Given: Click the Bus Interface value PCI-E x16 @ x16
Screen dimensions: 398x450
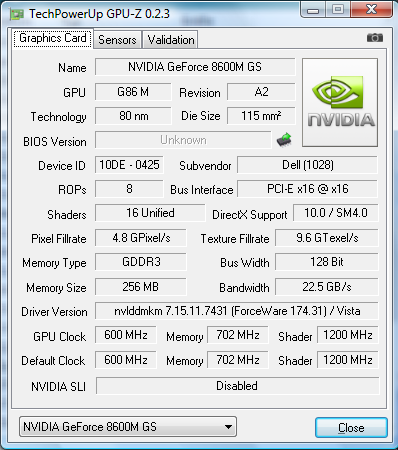Looking at the screenshot, I should pos(307,189).
